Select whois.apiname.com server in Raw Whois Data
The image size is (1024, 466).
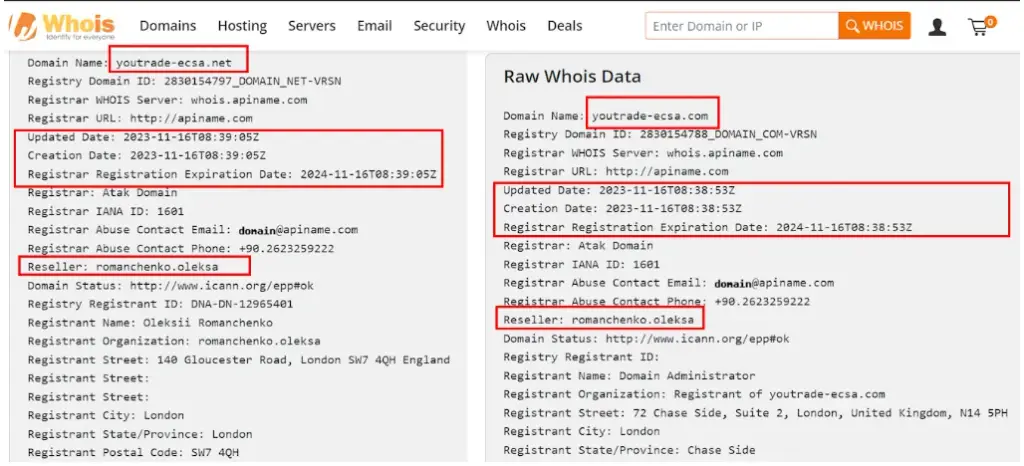(x=725, y=153)
